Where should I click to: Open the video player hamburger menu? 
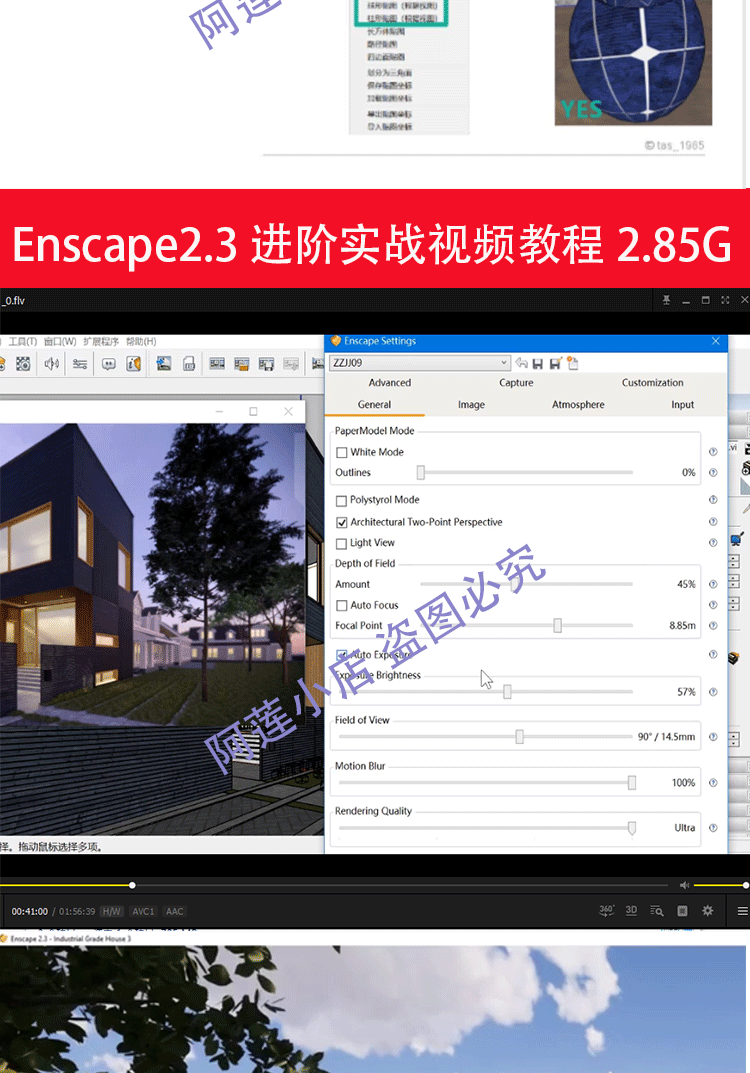coord(742,911)
